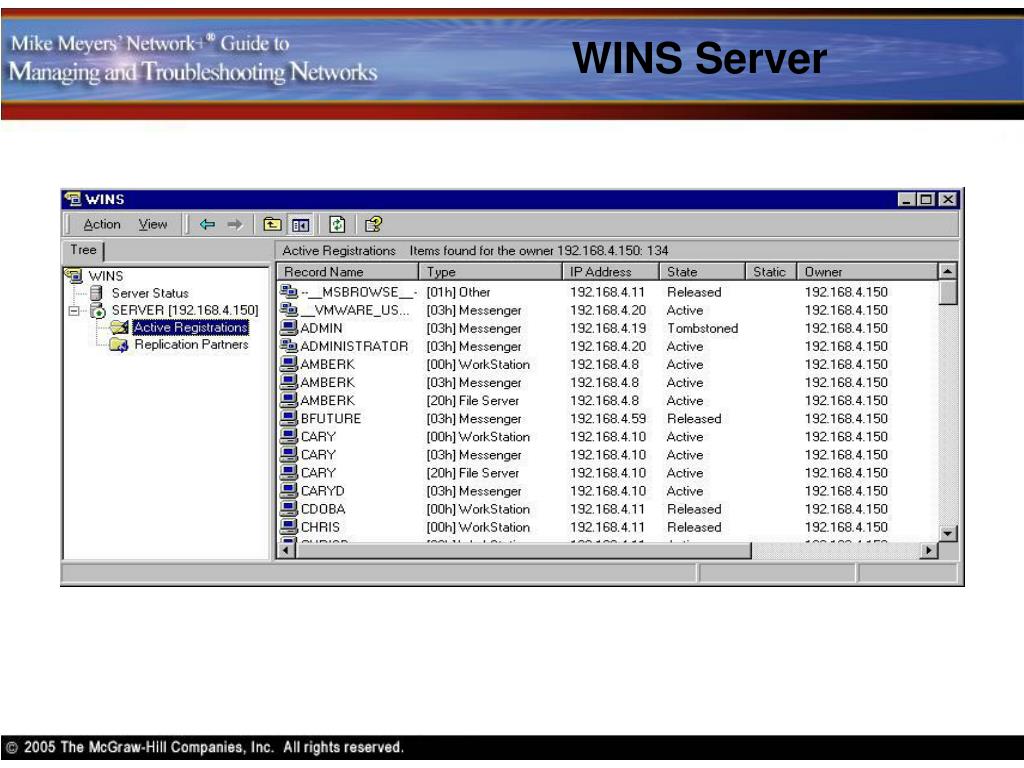The height and width of the screenshot is (768, 1024).
Task: Click AMBERK's [20h] File Server type cell
Action: [472, 400]
